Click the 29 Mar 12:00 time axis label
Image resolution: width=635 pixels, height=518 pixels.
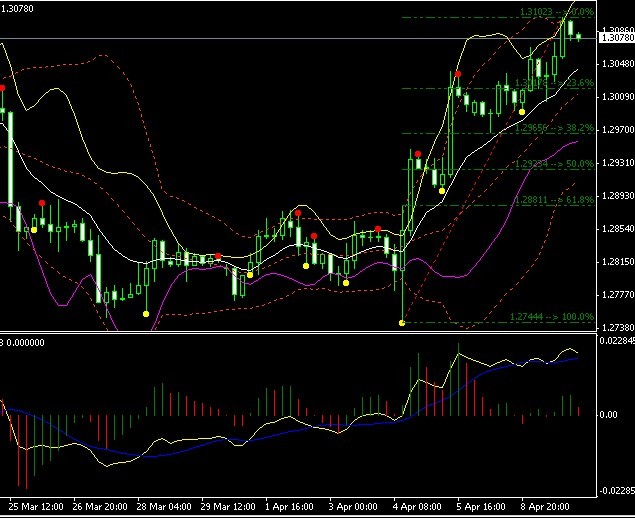(x=228, y=507)
